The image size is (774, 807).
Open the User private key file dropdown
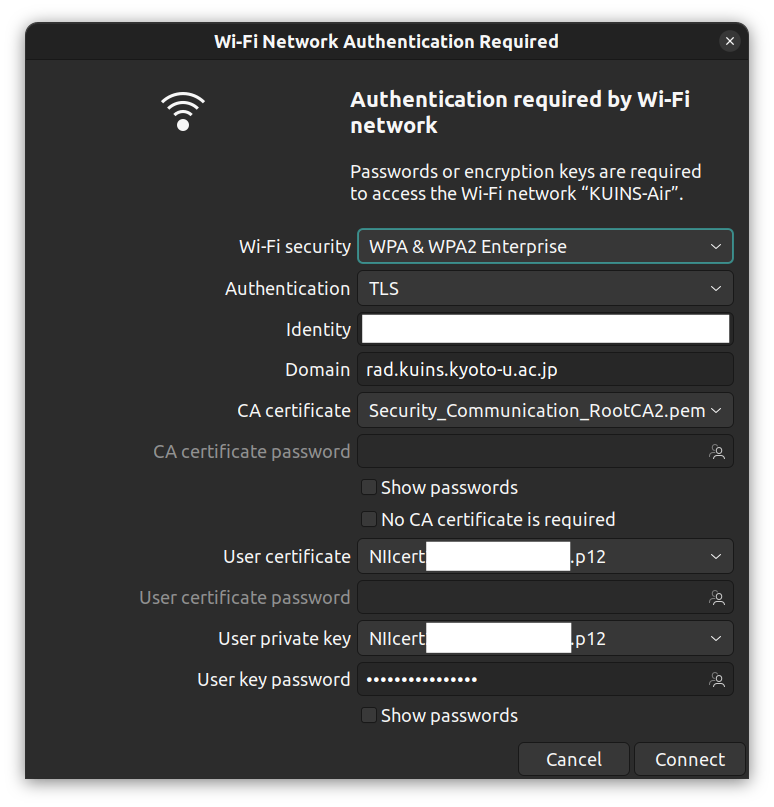(x=545, y=638)
